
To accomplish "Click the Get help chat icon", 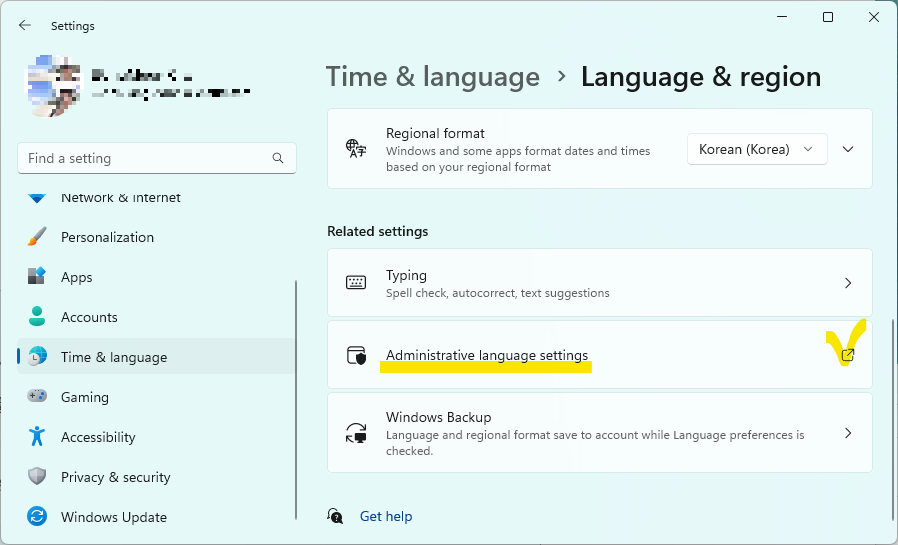I will tap(335, 516).
